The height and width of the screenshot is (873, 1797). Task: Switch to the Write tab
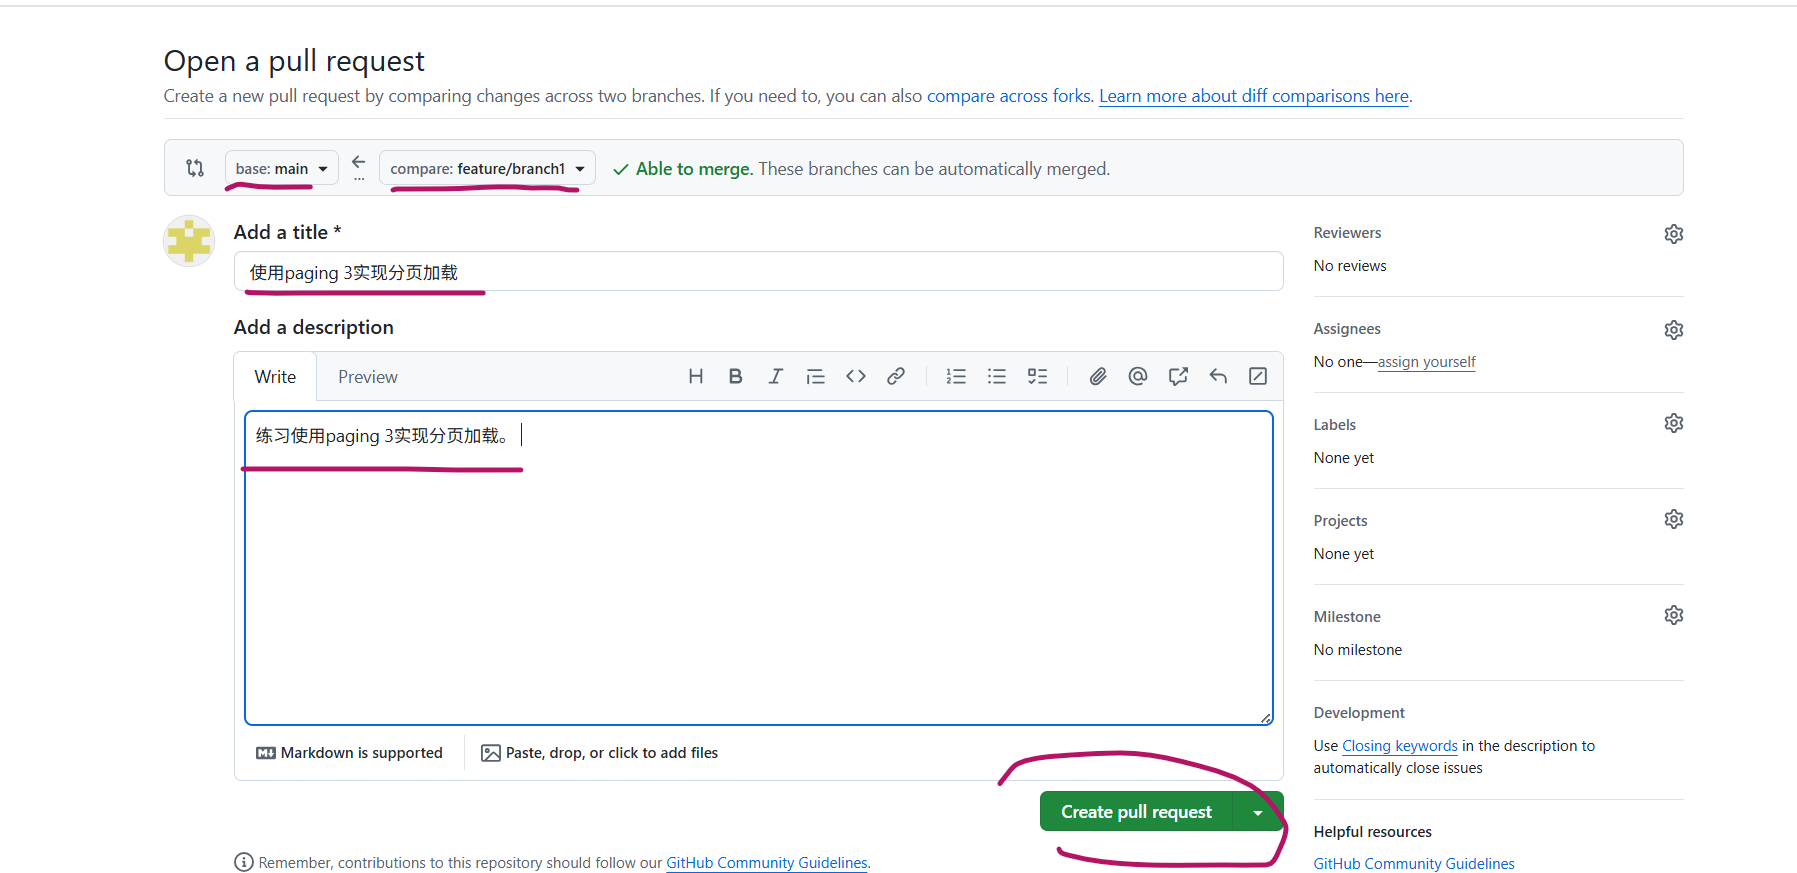(275, 377)
